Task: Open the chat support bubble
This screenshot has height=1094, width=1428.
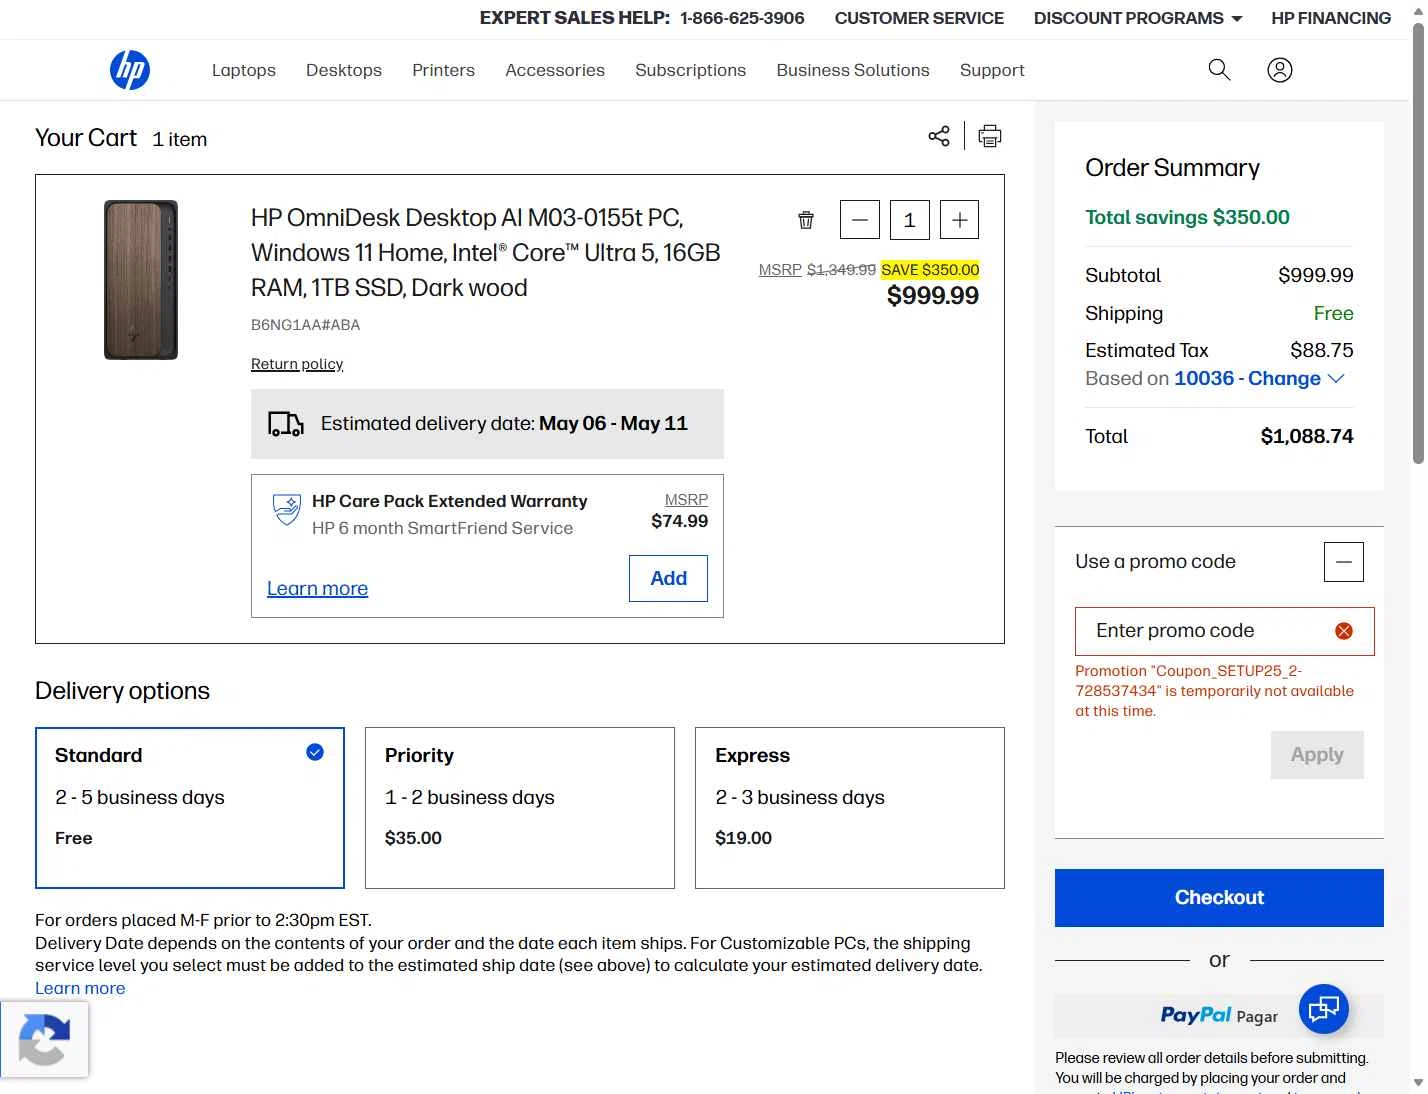Action: click(1324, 1009)
